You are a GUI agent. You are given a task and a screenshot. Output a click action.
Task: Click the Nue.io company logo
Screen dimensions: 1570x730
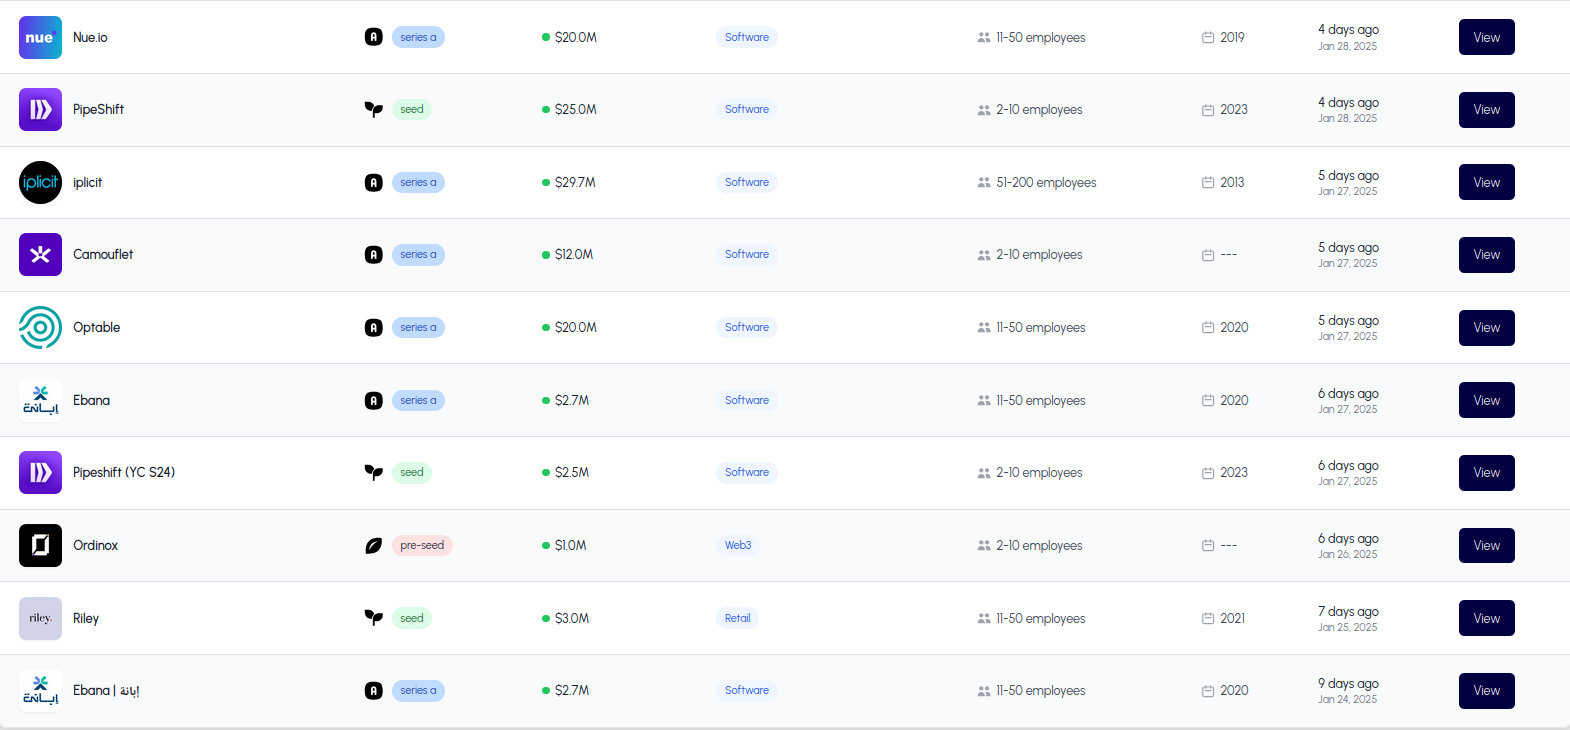click(40, 37)
